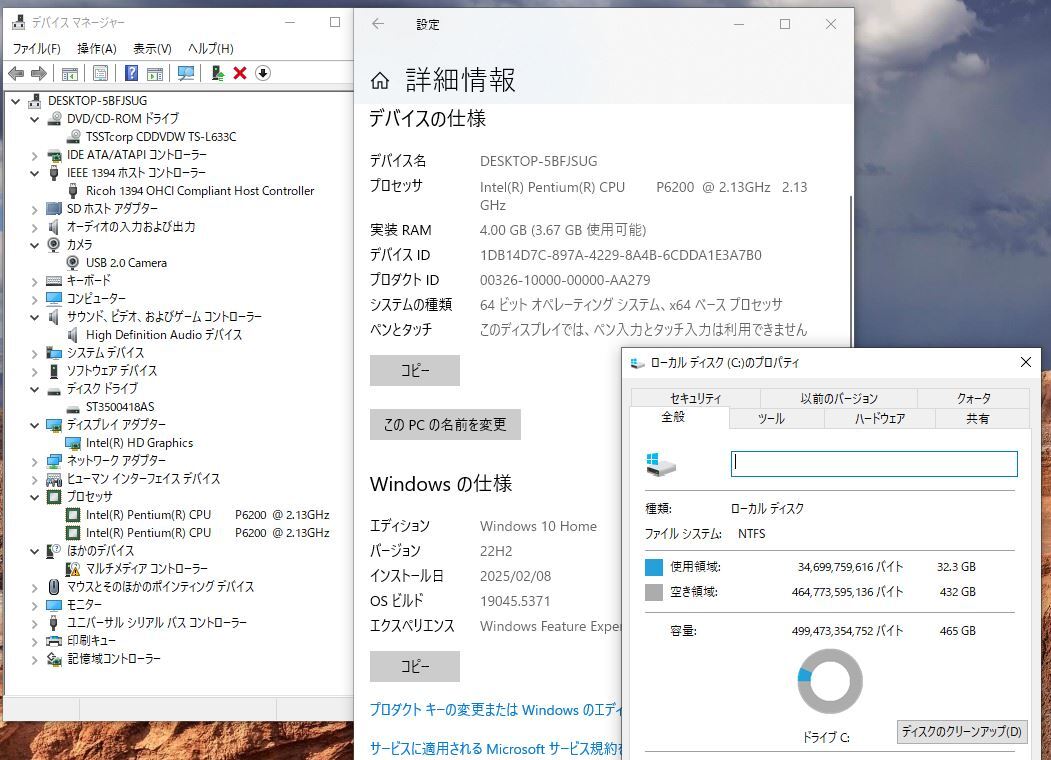The width and height of the screenshot is (1051, 760).
Task: Select Ricoh 1394 OHCI Compliant Host Controller
Action: (x=200, y=191)
